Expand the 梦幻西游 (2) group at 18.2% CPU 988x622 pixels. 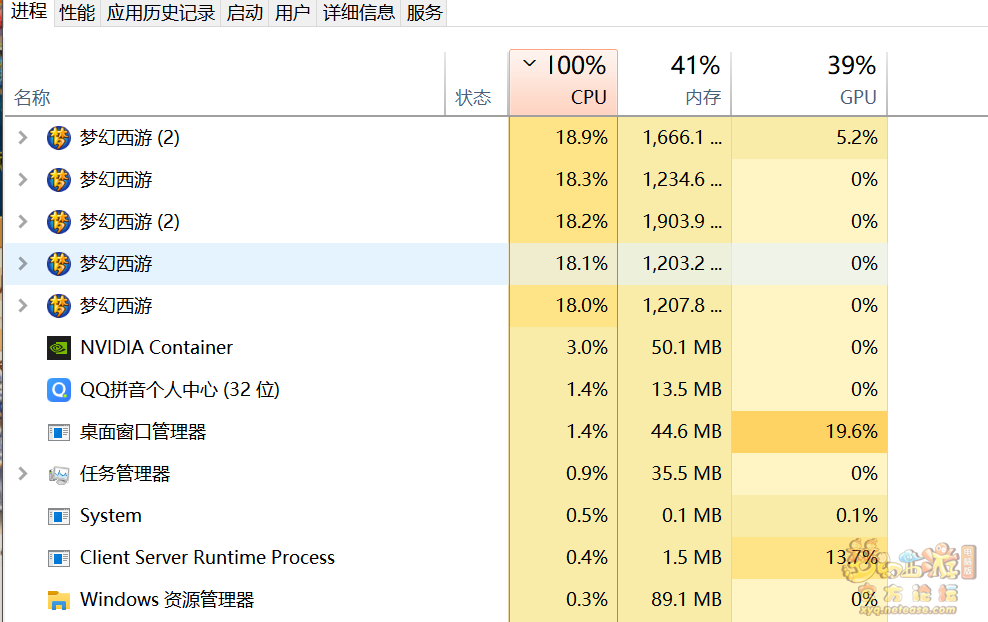(23, 222)
